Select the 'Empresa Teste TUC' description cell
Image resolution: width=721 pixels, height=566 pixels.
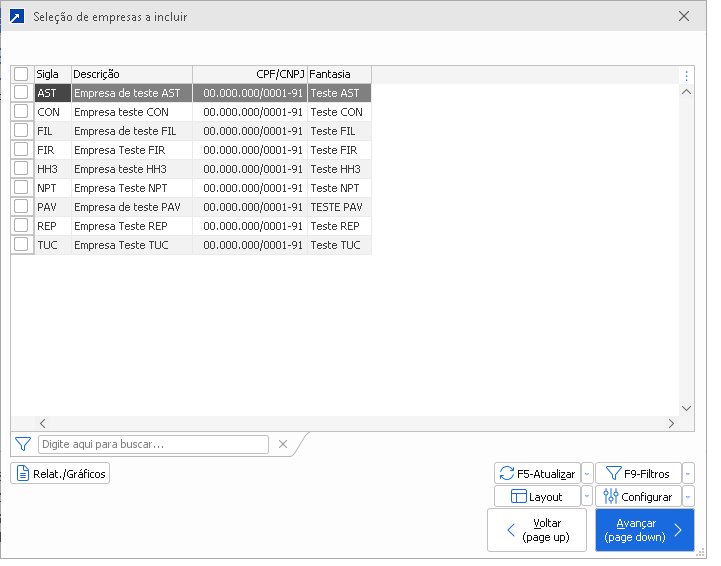[132, 245]
